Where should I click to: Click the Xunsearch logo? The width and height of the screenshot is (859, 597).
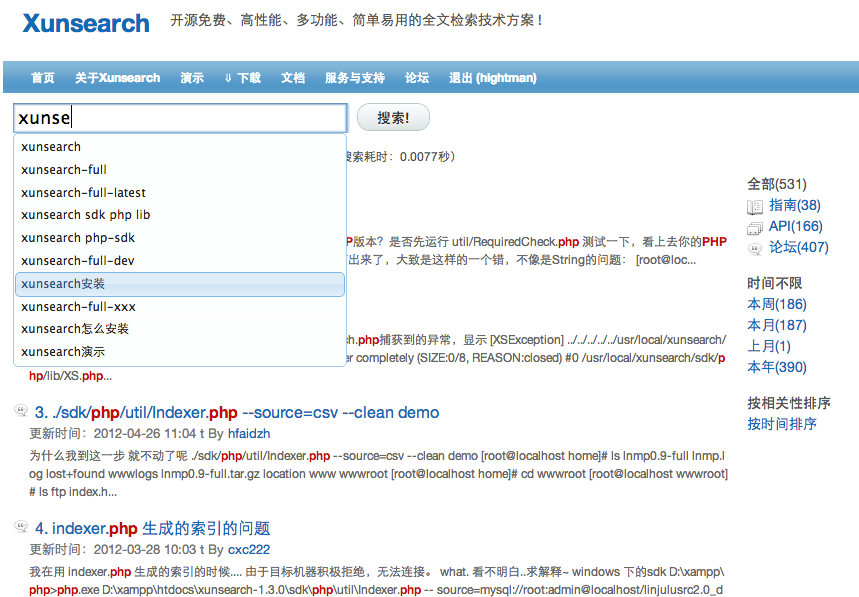click(x=86, y=24)
